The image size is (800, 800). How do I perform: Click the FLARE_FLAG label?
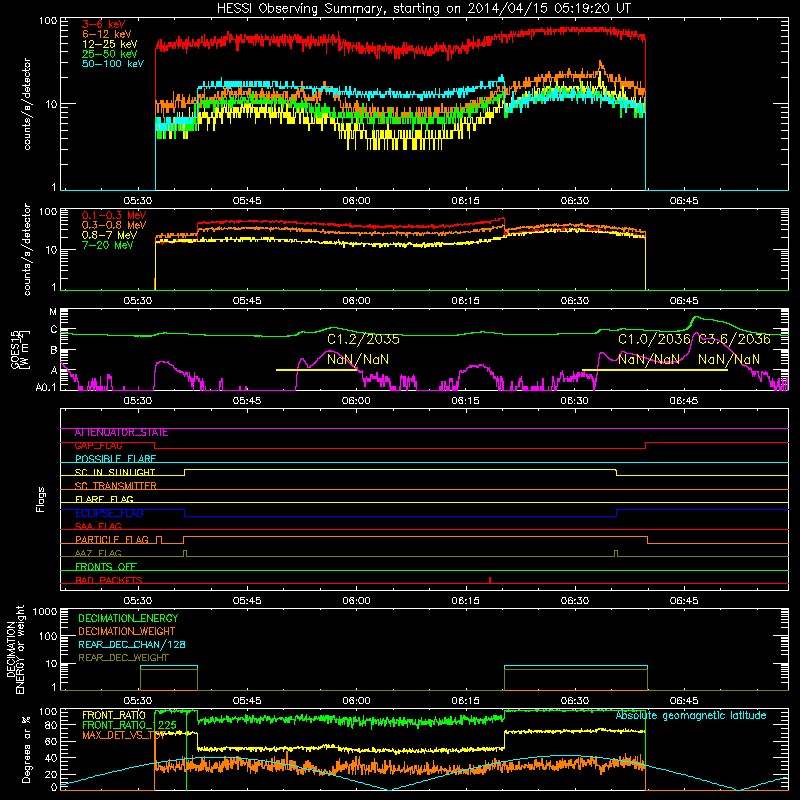(x=104, y=499)
